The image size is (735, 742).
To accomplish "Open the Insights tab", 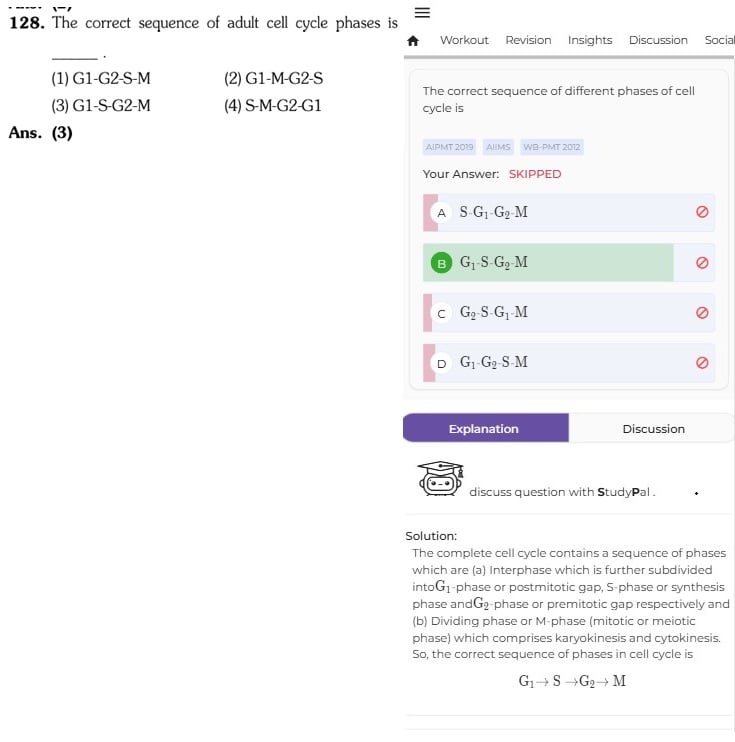I will coord(590,40).
